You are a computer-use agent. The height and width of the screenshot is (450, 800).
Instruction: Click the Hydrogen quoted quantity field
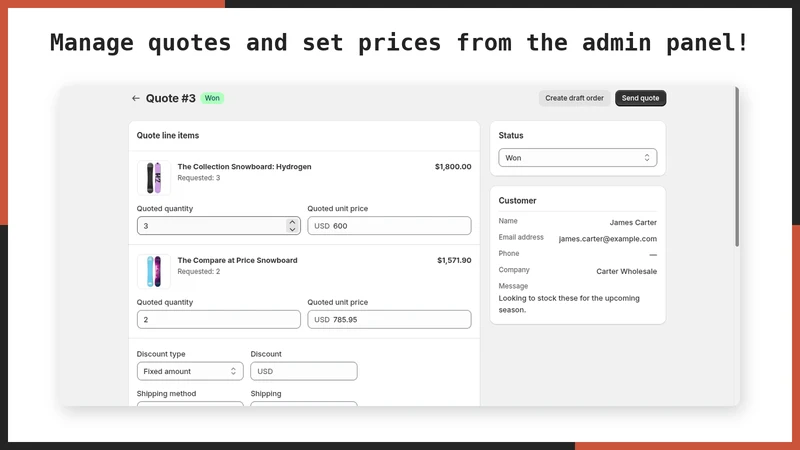point(218,226)
